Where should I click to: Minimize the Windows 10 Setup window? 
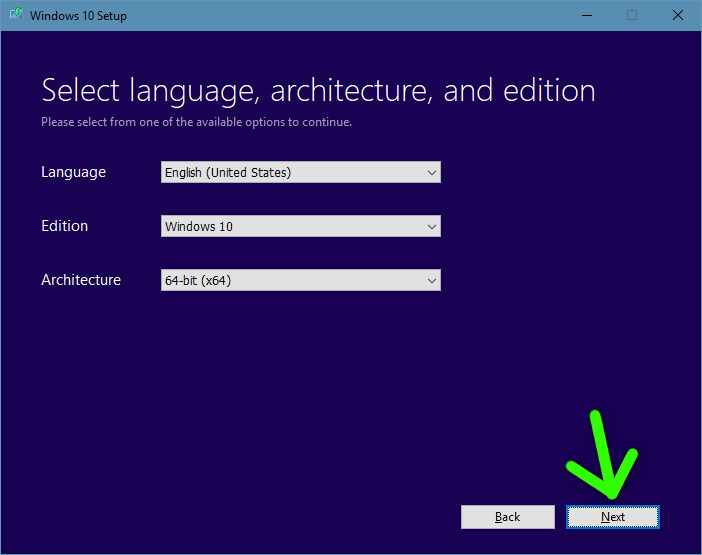[x=586, y=15]
